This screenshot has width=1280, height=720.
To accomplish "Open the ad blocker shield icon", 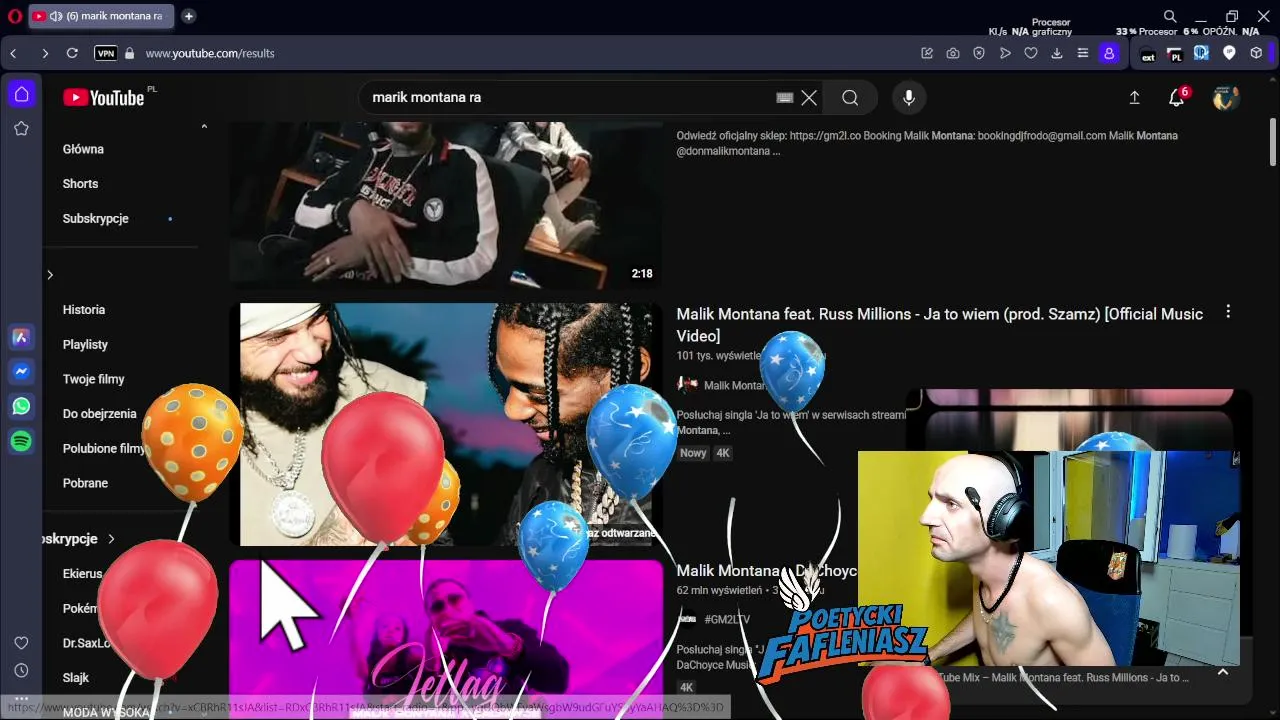I will (979, 53).
